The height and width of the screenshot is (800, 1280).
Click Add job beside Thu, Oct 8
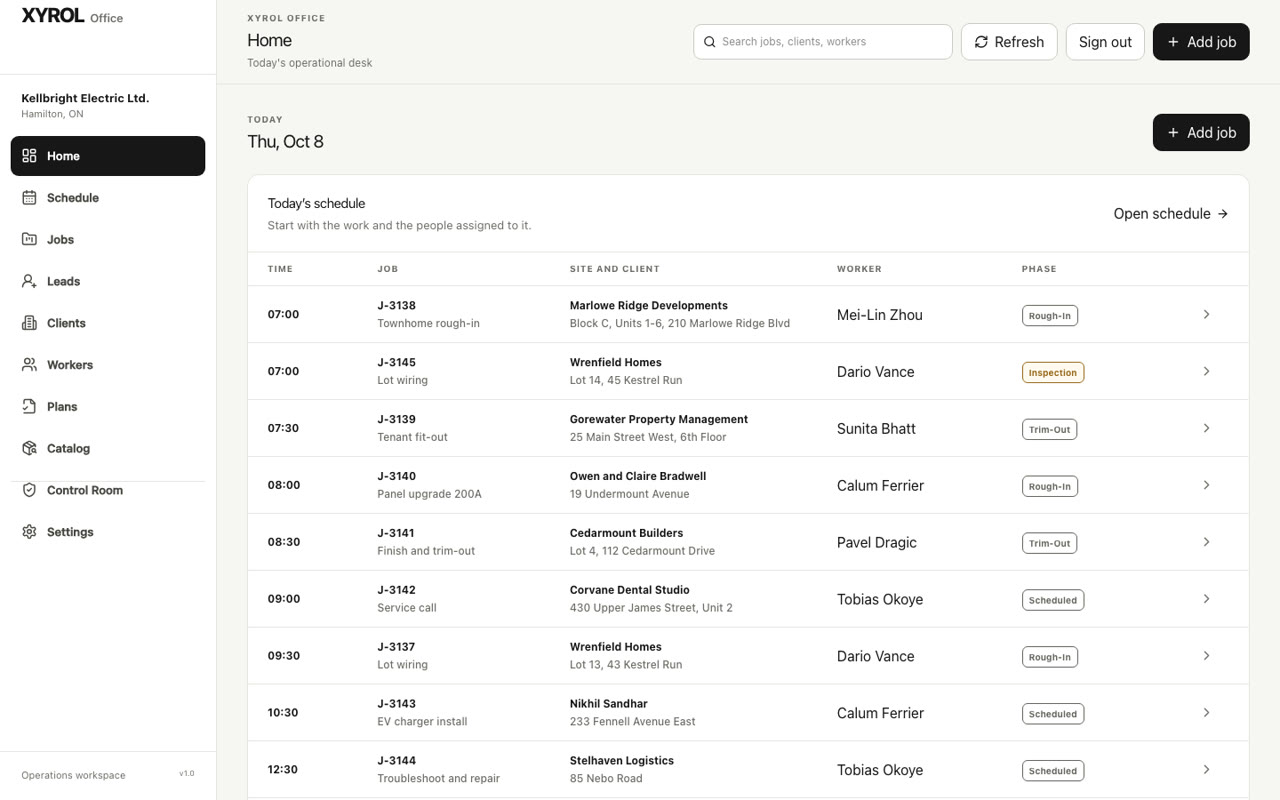(x=1201, y=132)
